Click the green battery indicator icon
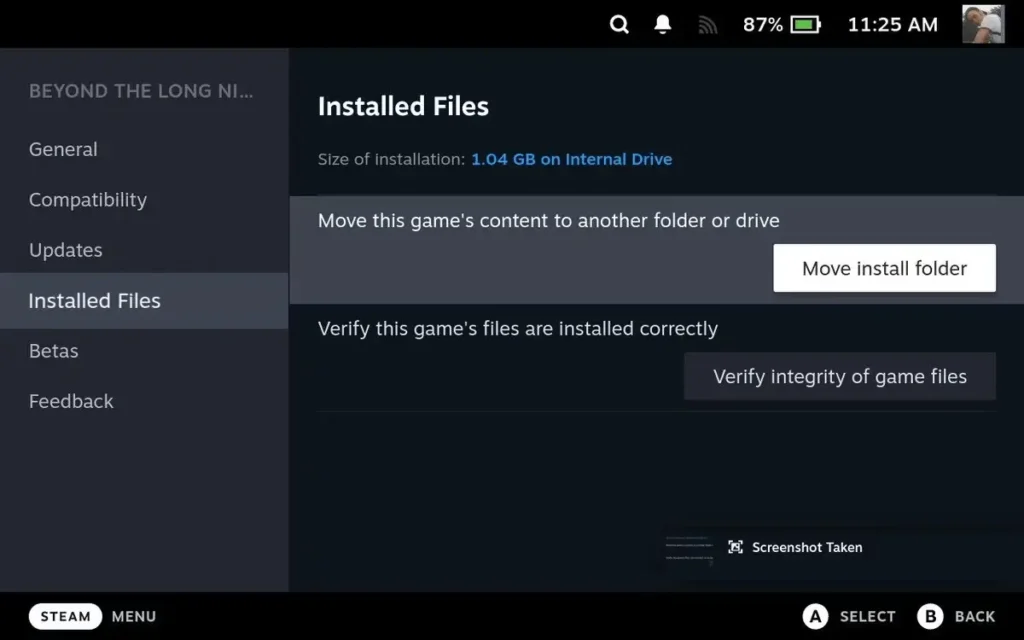Screen dimensions: 1024x640 tap(806, 24)
